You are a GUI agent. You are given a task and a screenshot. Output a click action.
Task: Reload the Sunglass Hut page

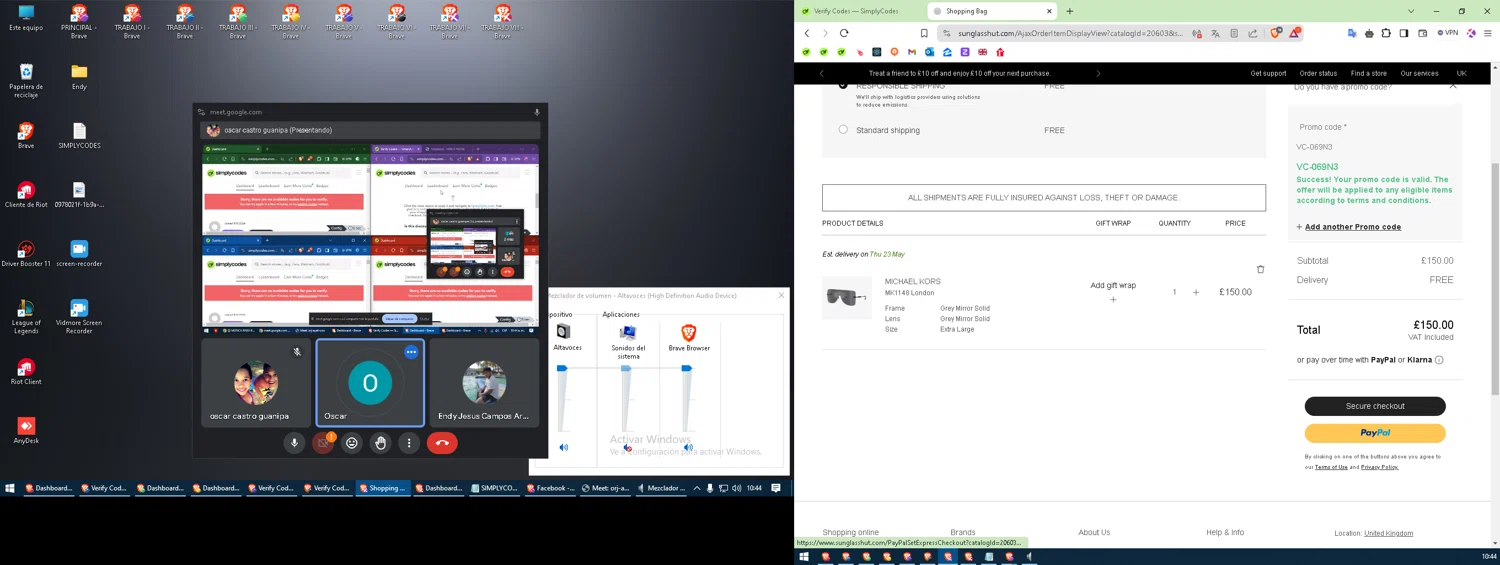[x=844, y=33]
